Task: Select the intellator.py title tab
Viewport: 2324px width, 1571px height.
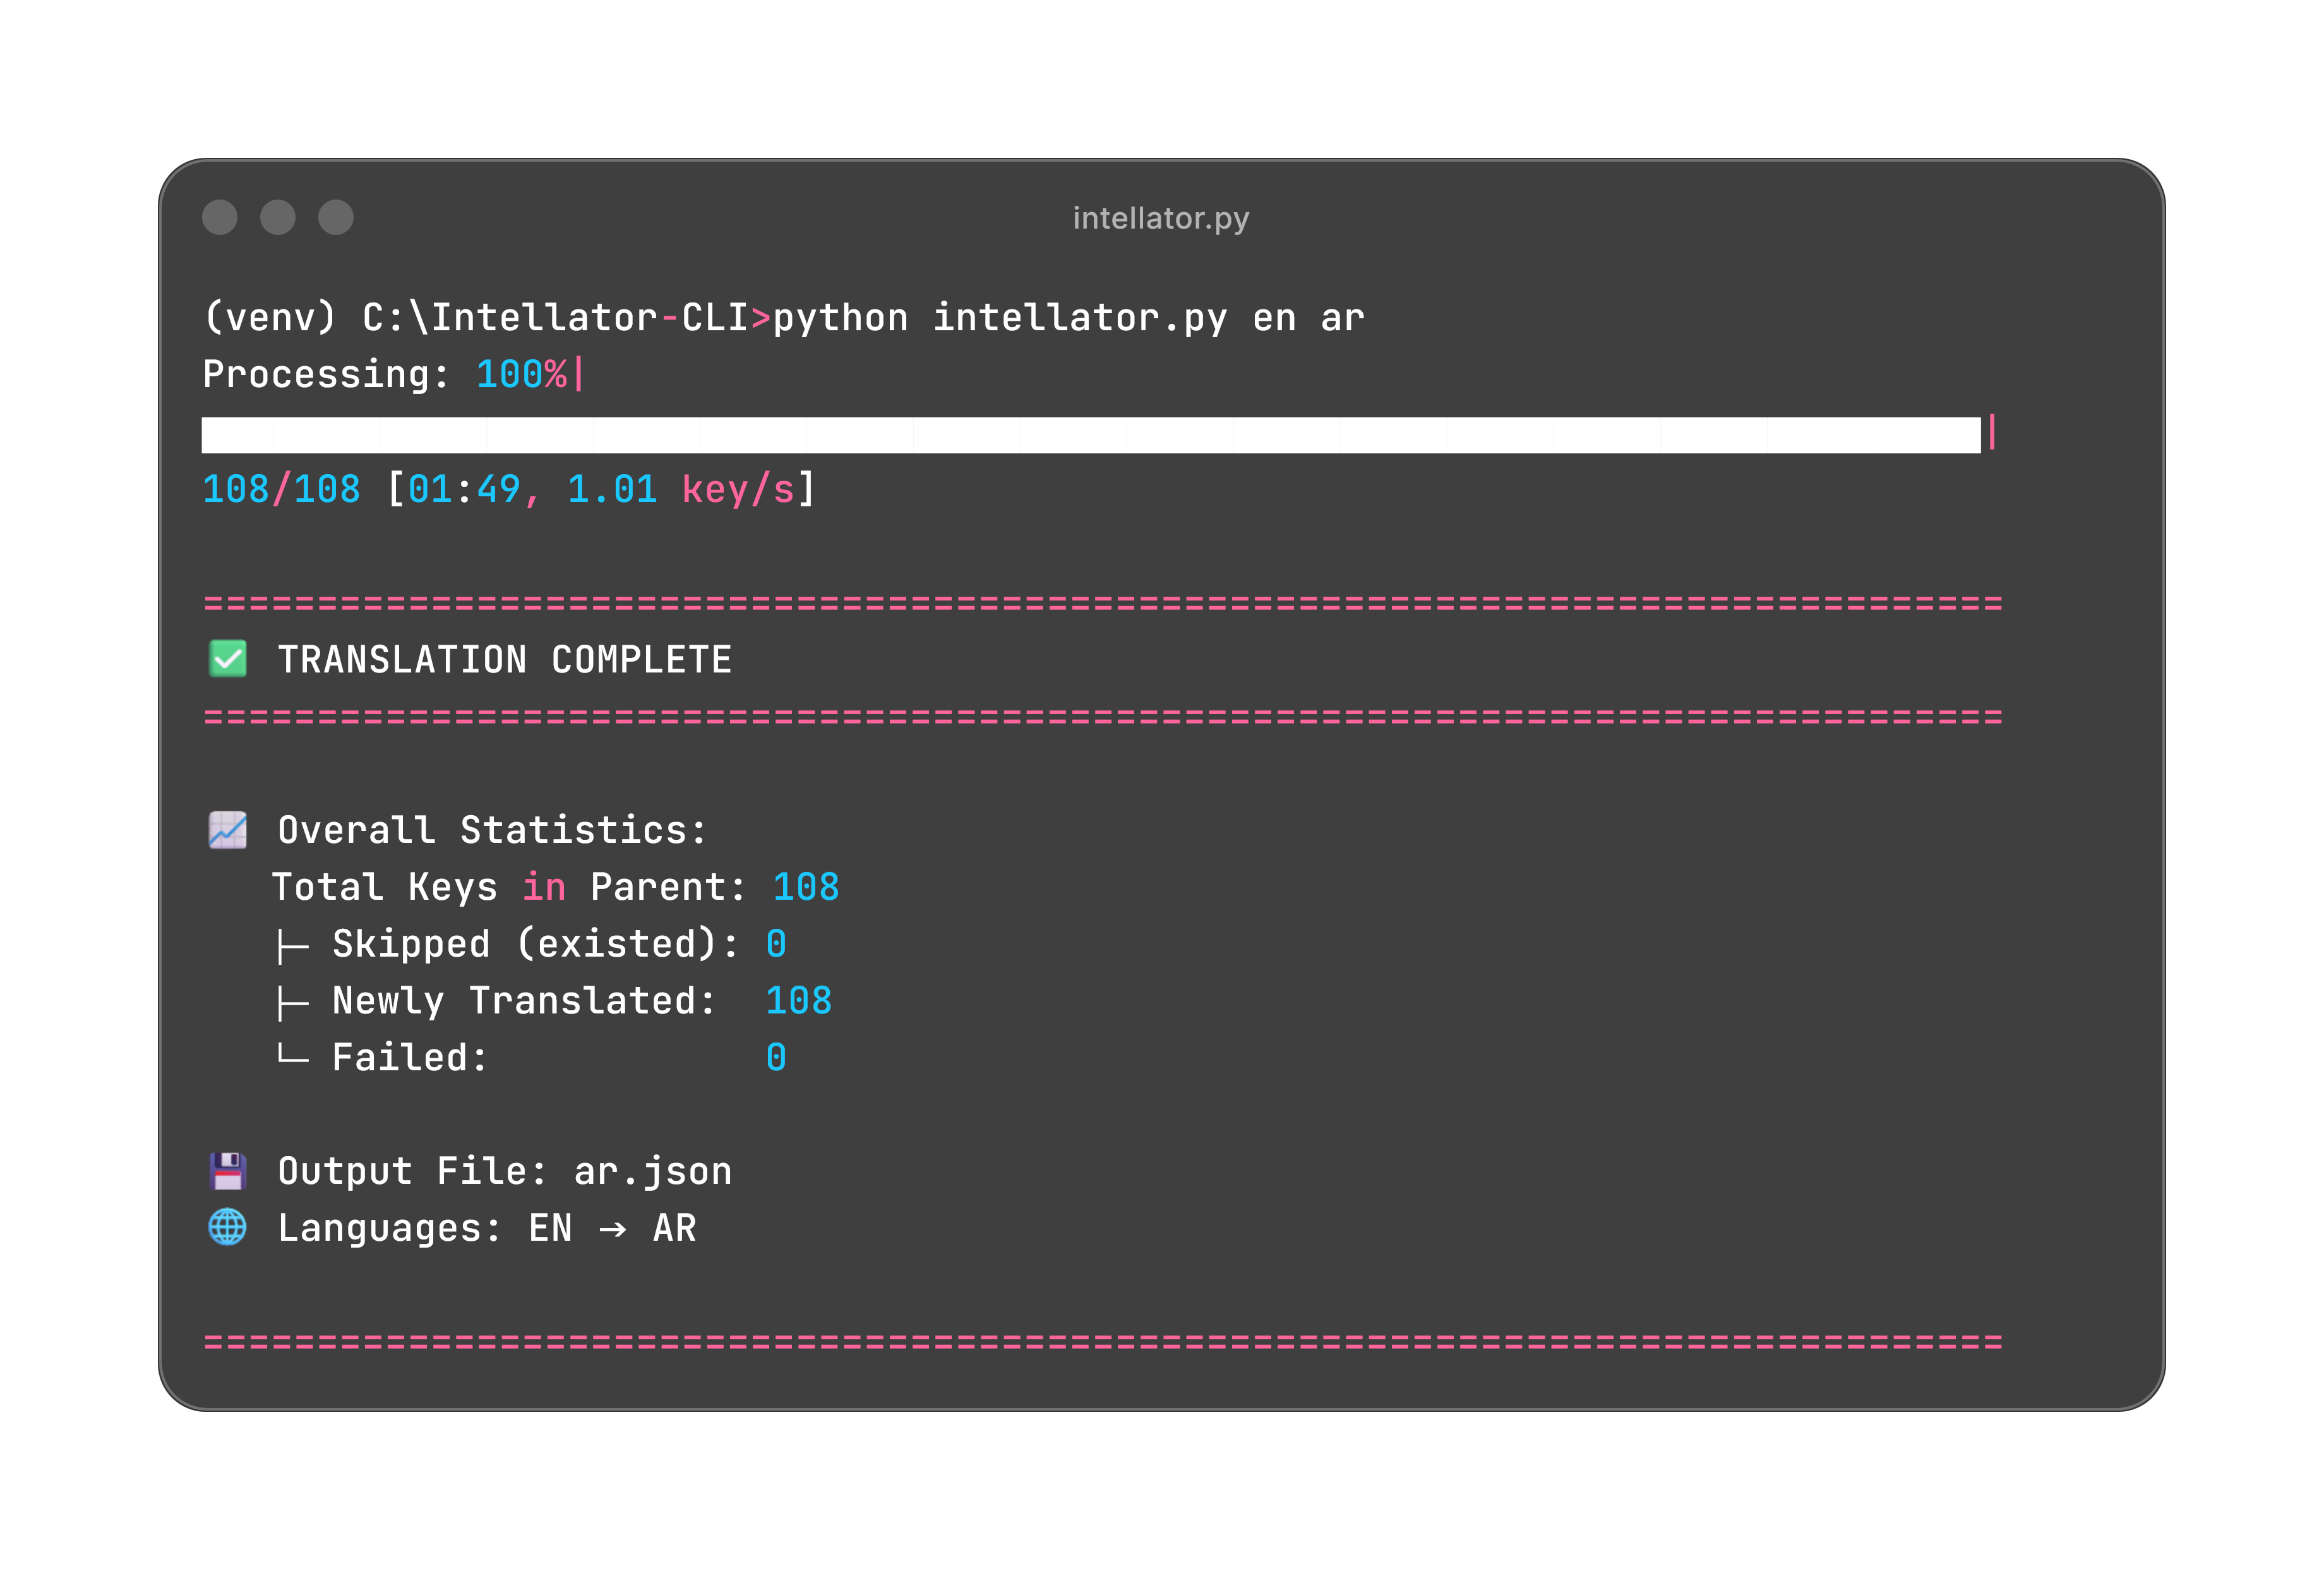Action: click(1161, 218)
